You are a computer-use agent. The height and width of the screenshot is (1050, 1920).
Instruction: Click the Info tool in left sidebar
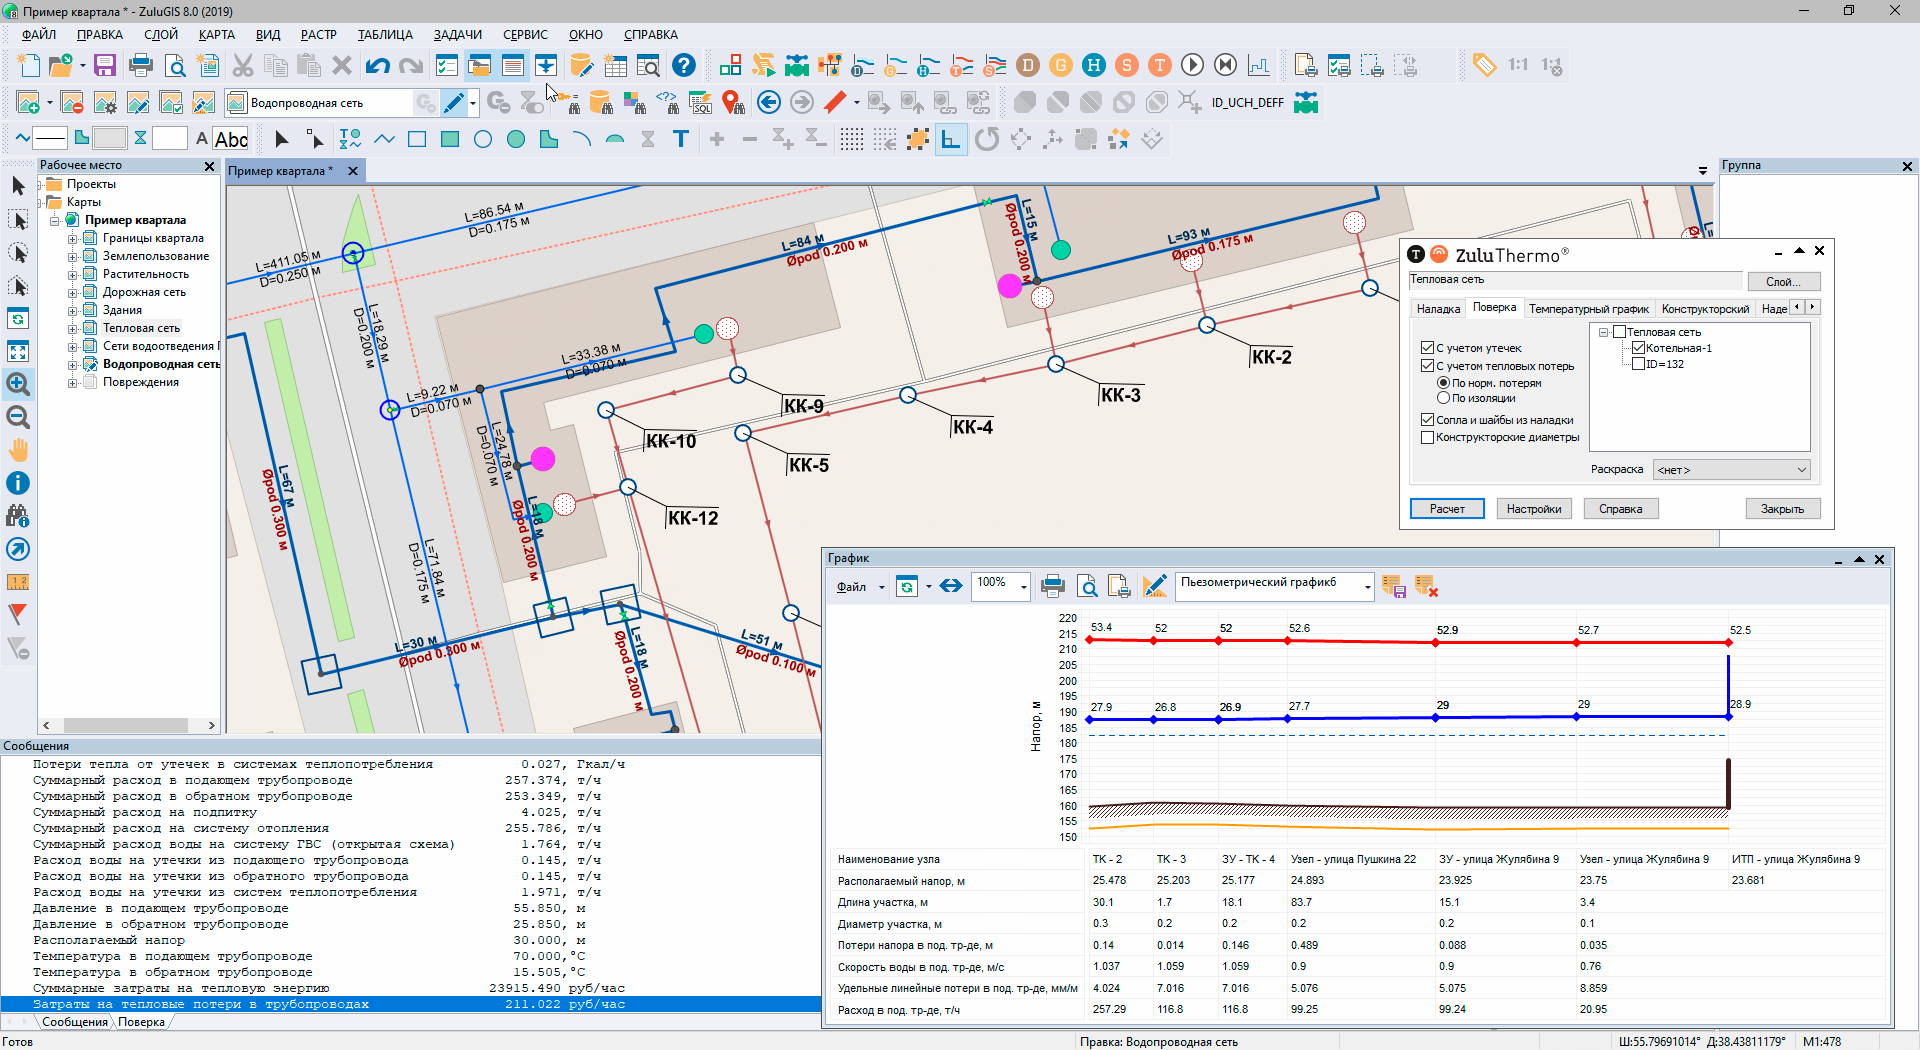tap(18, 483)
